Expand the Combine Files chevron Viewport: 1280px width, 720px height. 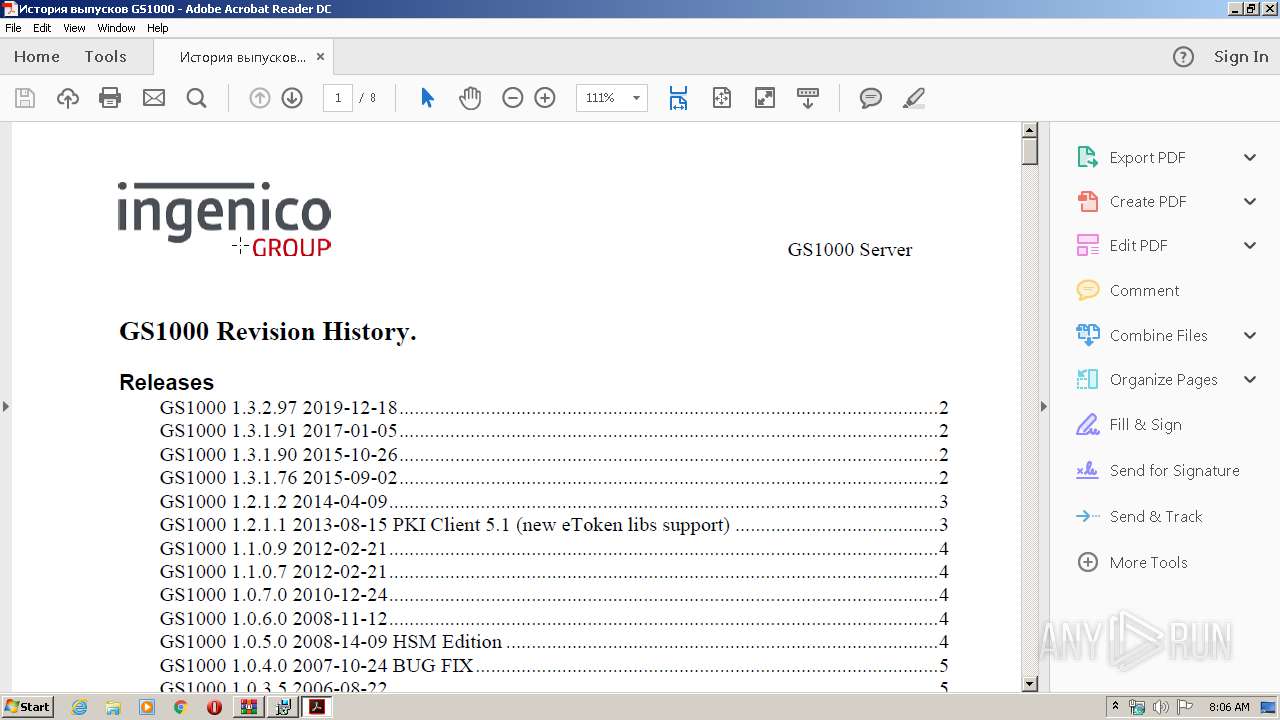(1250, 335)
